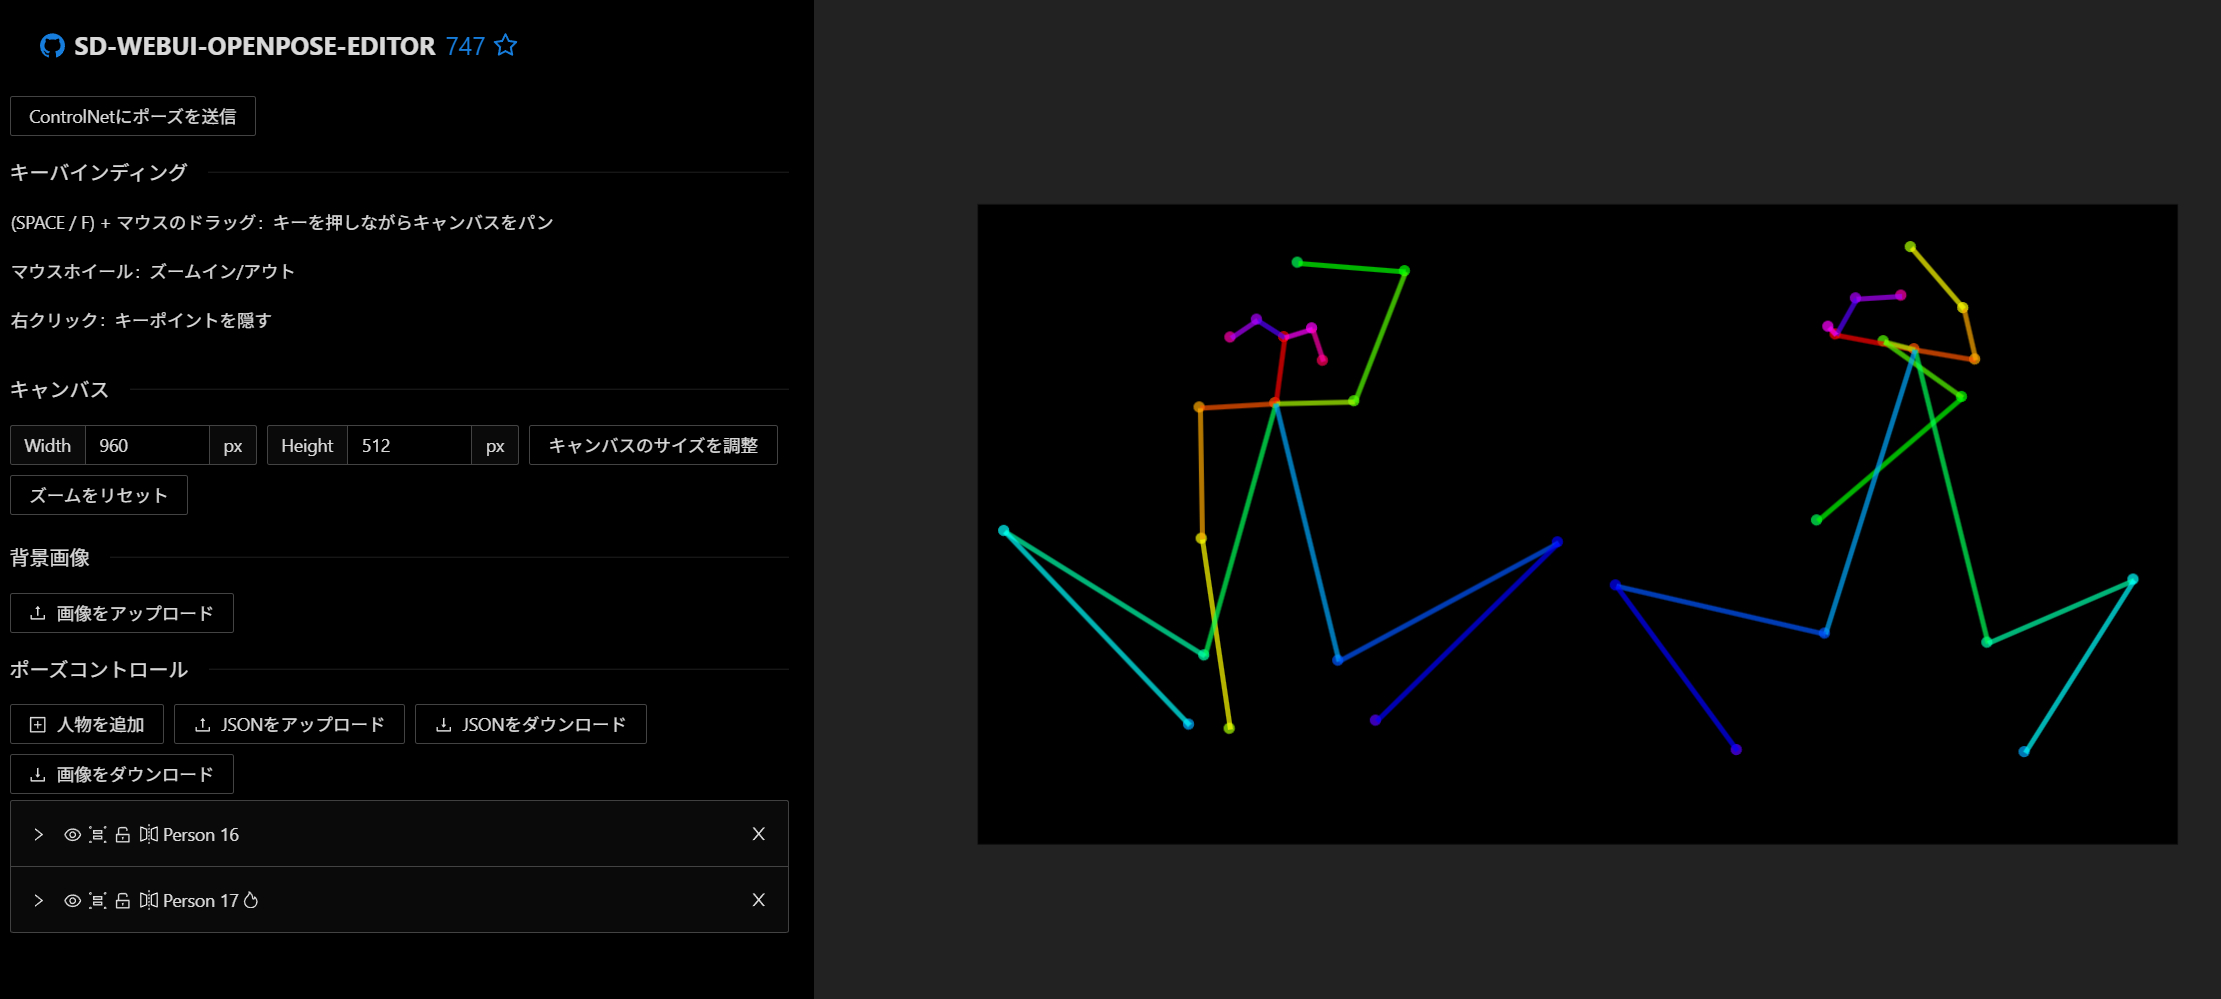Click the canvas Width input field

[147, 446]
